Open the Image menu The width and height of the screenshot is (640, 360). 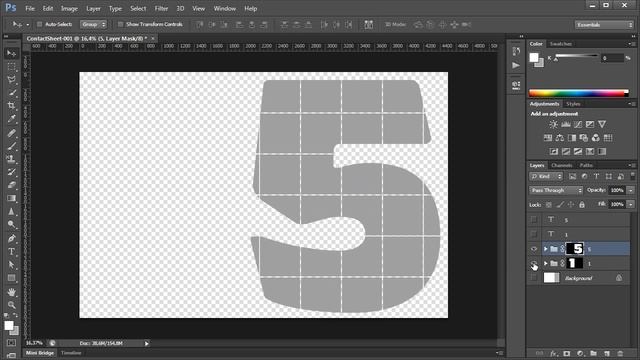point(69,8)
